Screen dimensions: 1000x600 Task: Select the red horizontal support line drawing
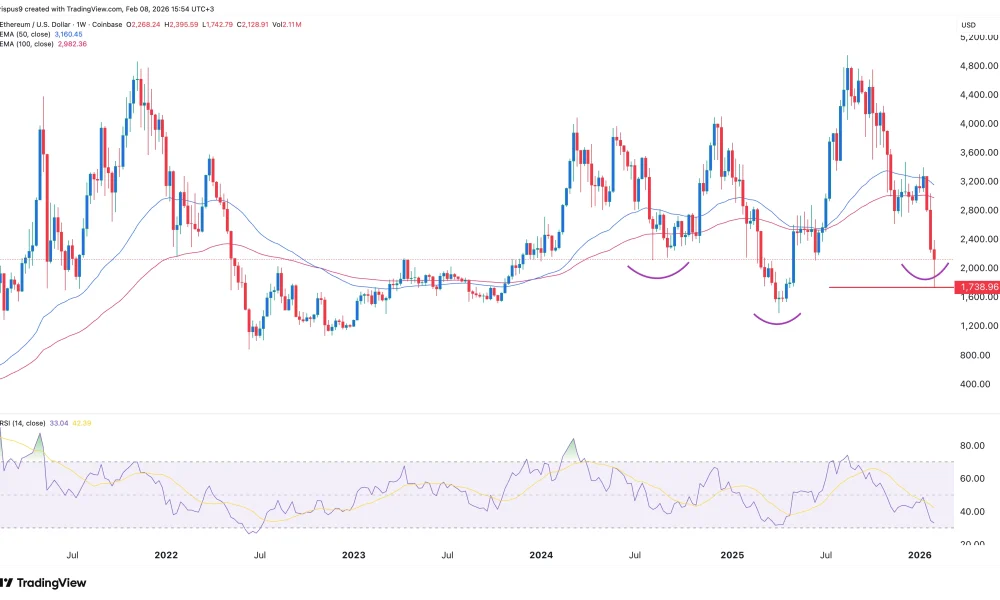(880, 288)
